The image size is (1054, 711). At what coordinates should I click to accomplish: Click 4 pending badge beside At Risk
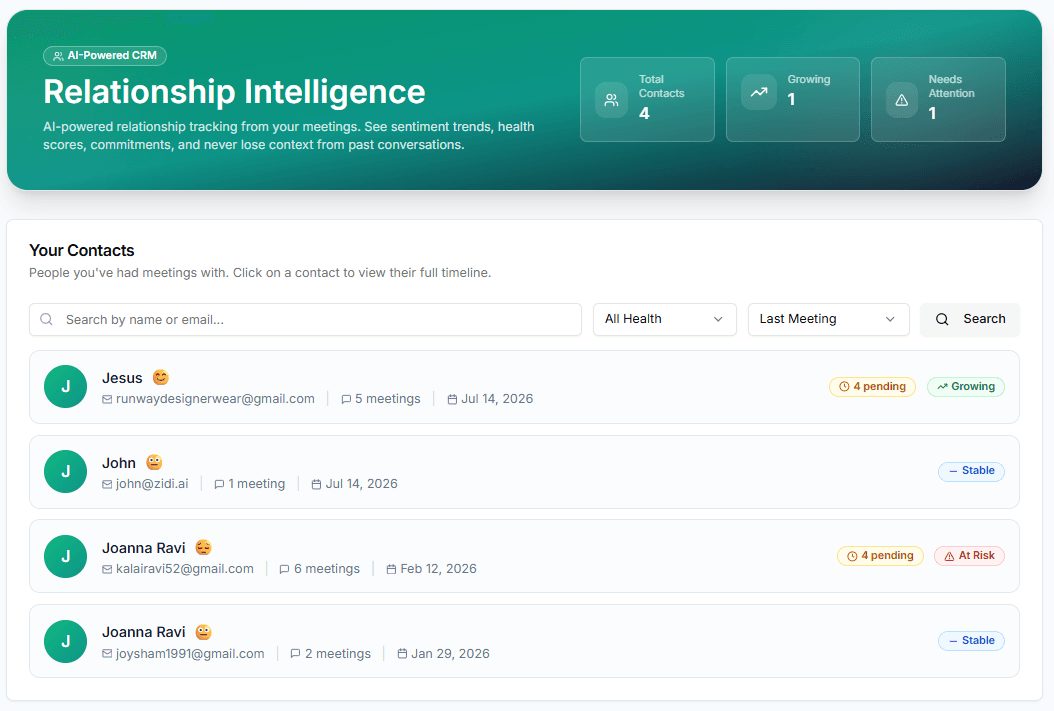(880, 556)
